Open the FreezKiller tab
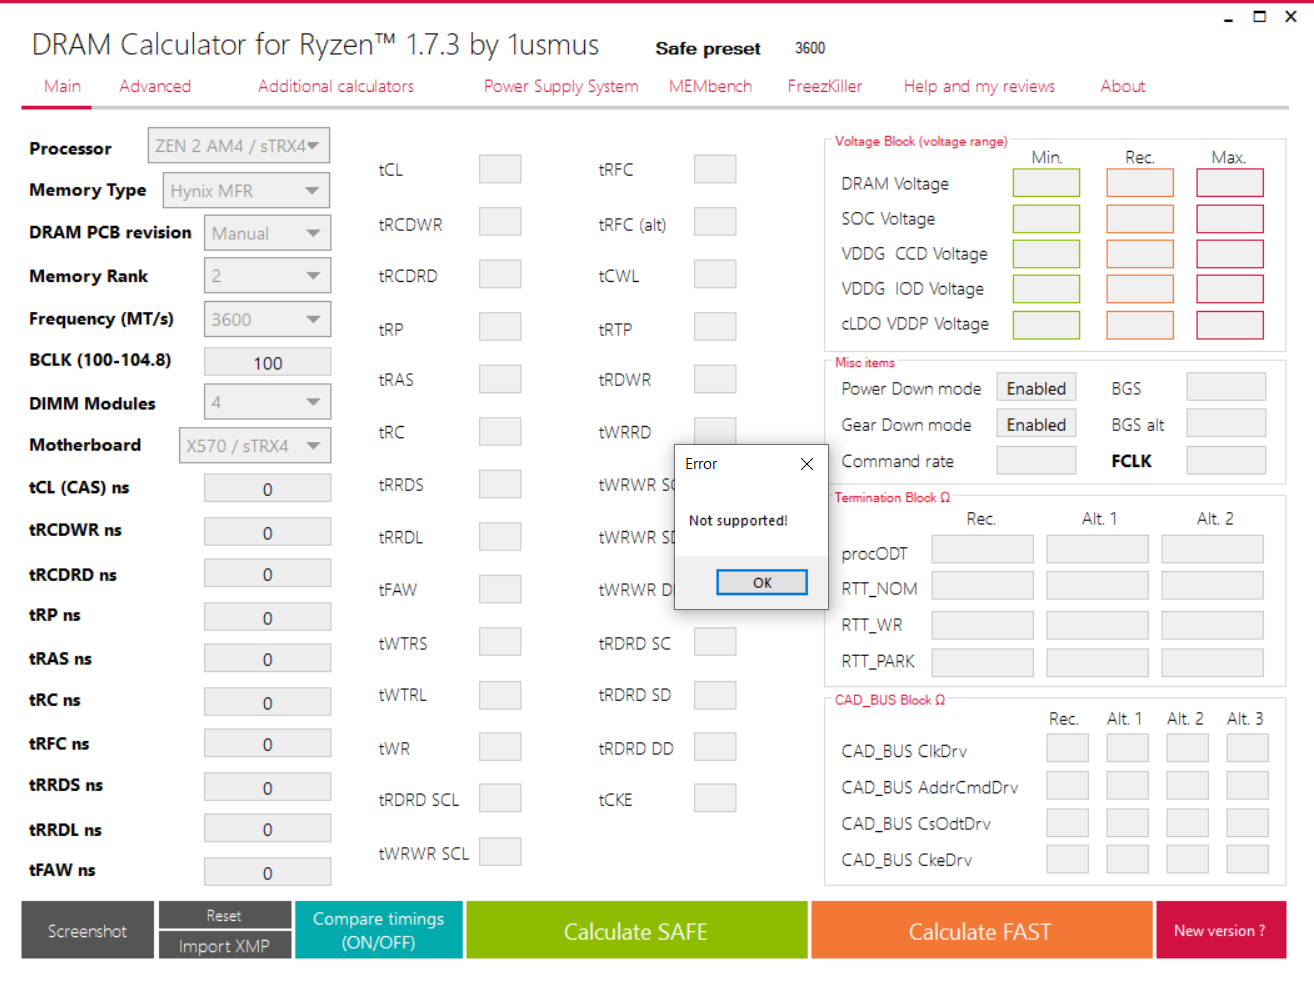Viewport: 1314px width, 982px height. coord(825,86)
